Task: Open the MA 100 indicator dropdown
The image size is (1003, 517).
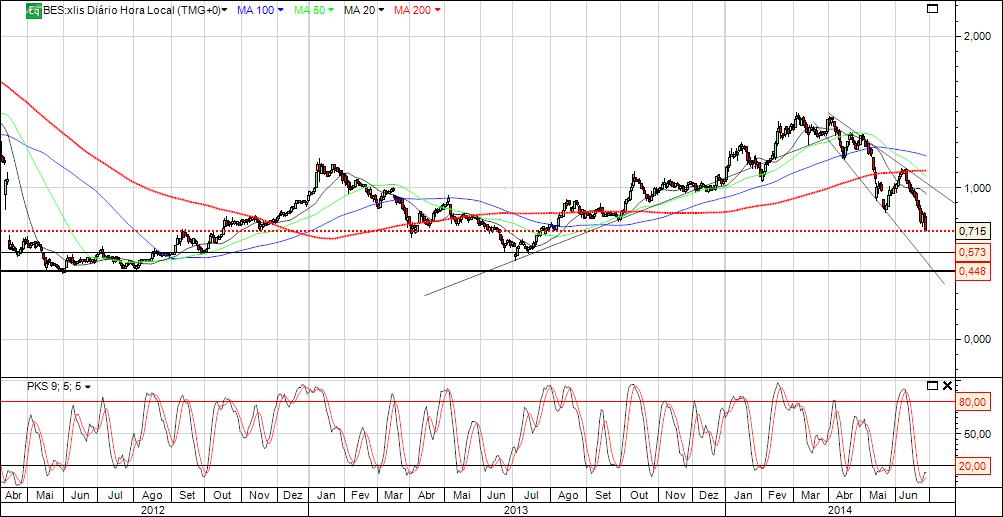Action: pos(280,11)
